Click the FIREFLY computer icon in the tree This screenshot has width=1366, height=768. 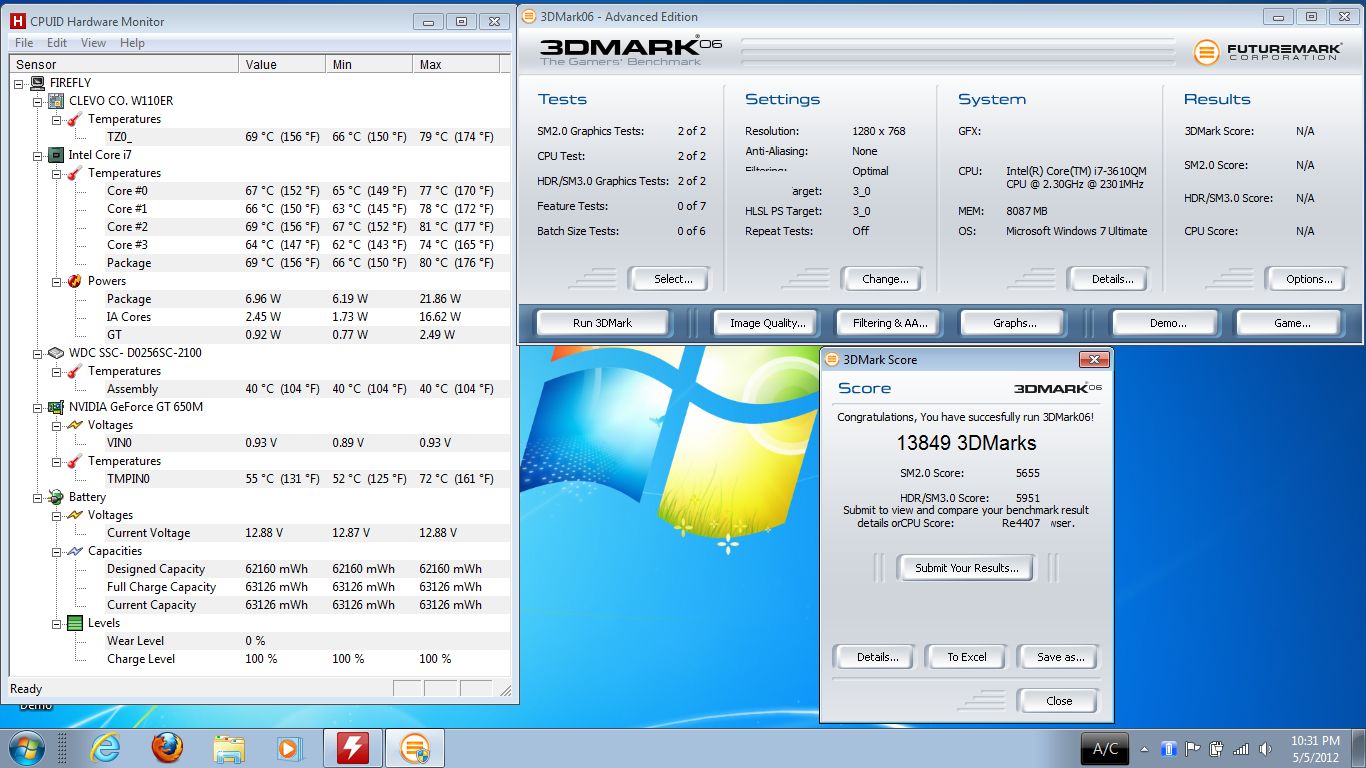(38, 83)
